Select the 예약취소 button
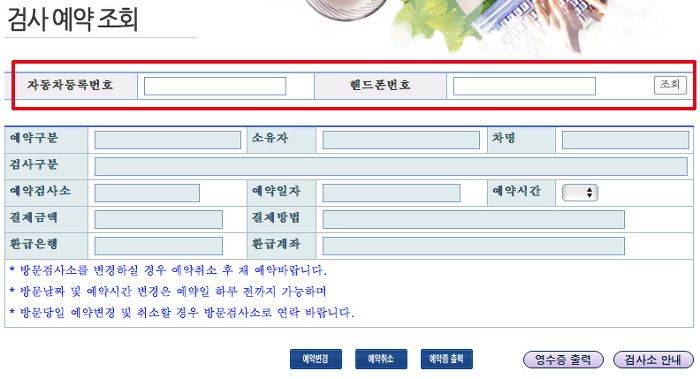The height and width of the screenshot is (379, 700). [x=381, y=359]
